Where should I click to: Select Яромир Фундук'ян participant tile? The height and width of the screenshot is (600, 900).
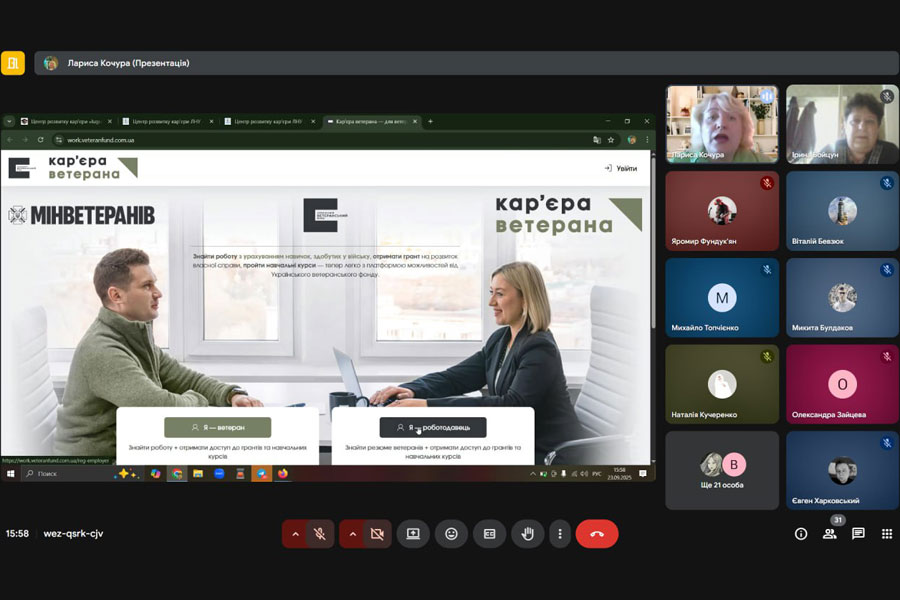pyautogui.click(x=722, y=211)
